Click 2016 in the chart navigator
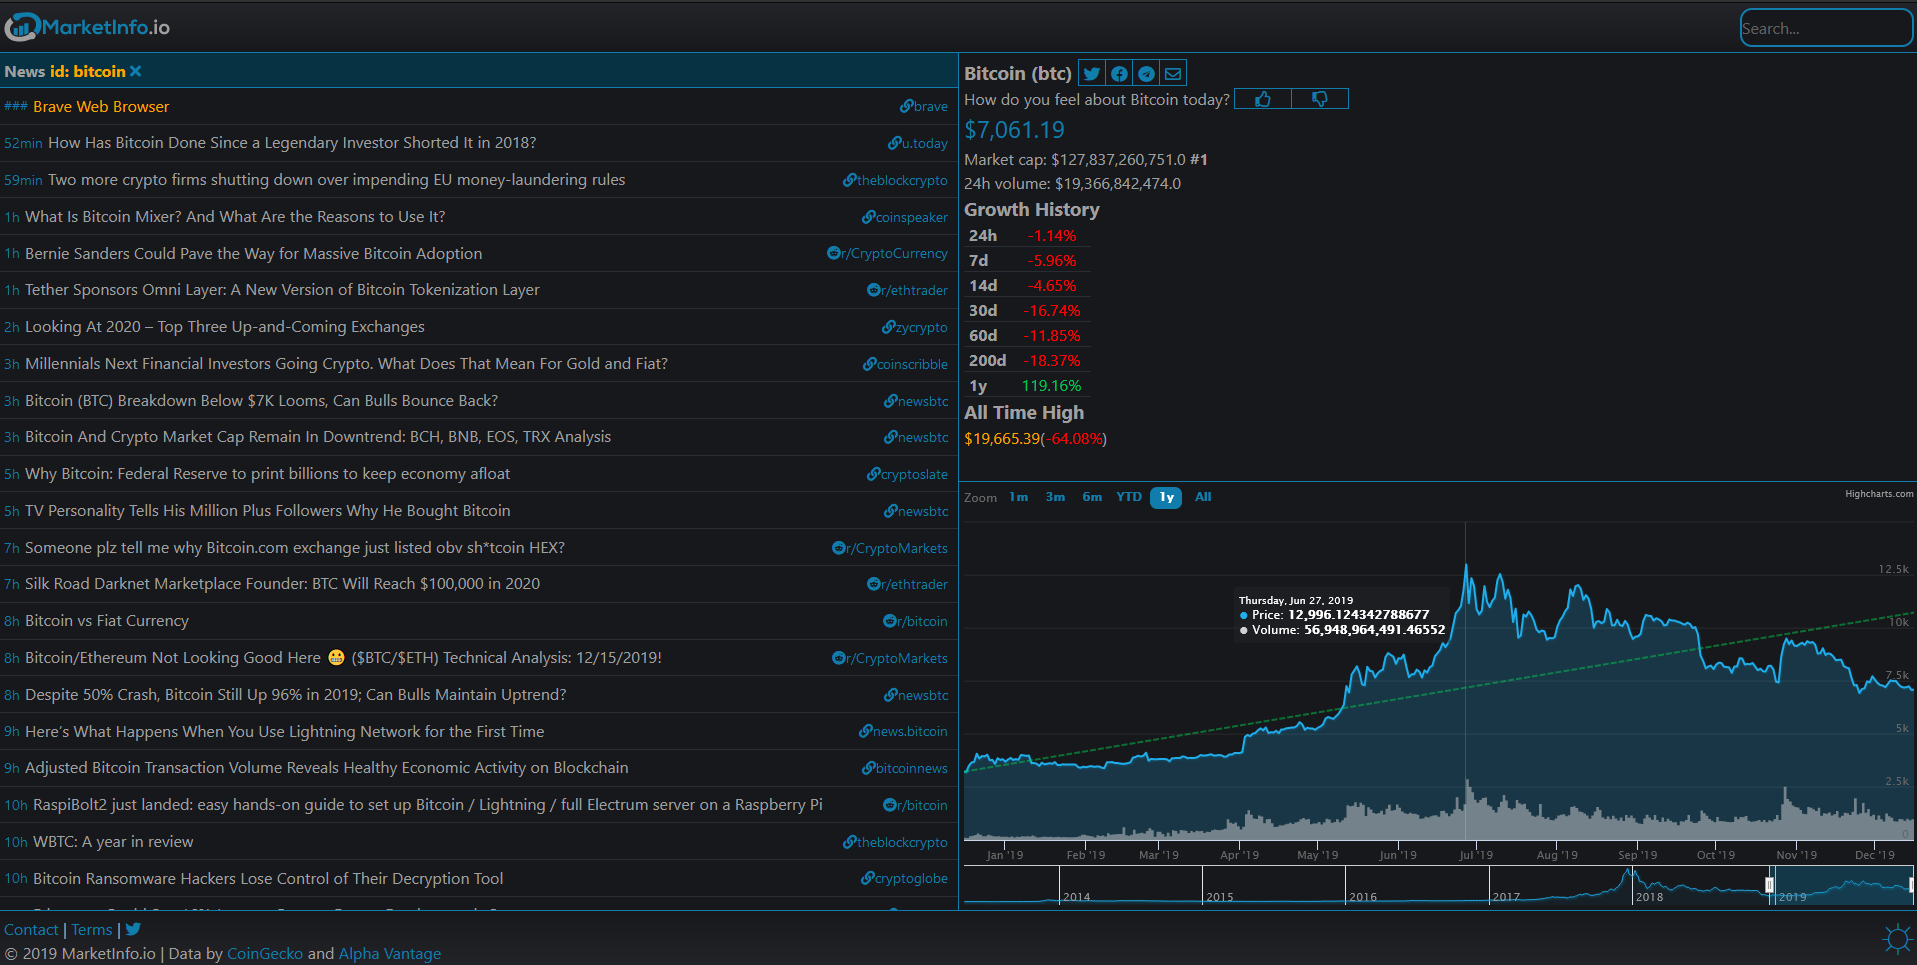The height and width of the screenshot is (965, 1917). 1363,897
